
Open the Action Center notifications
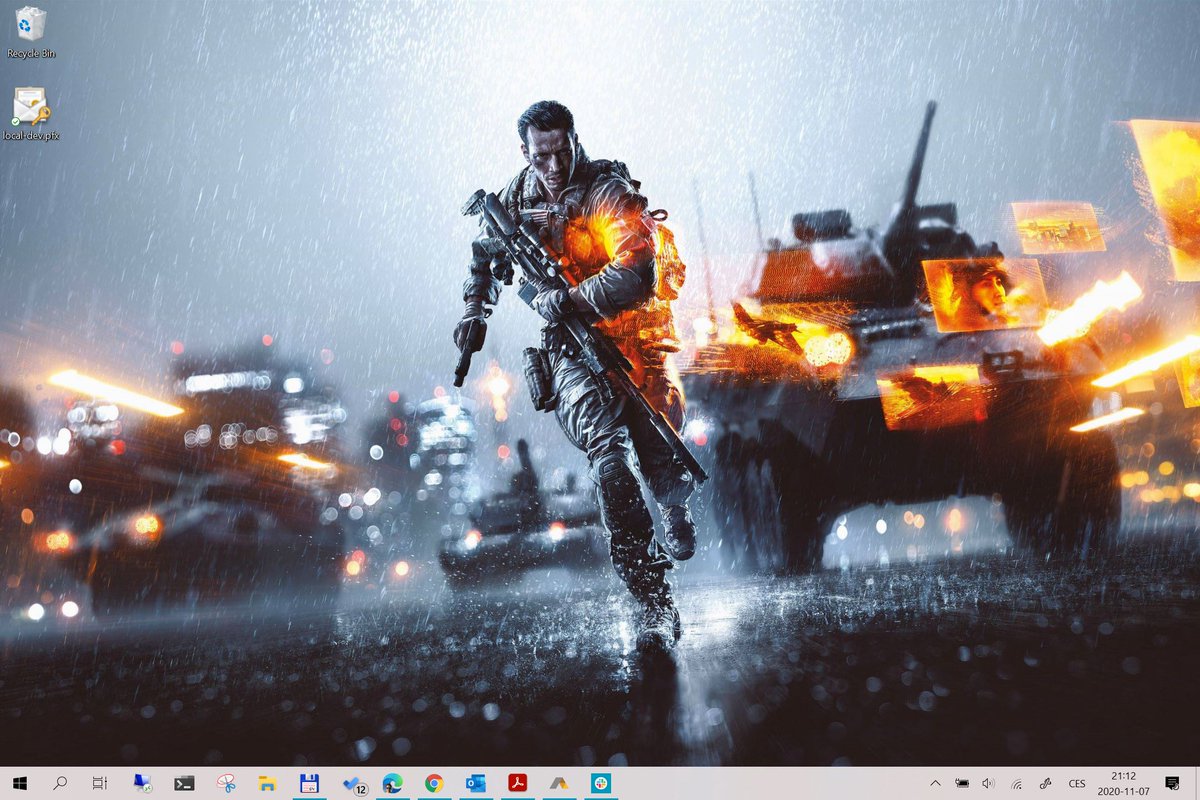click(x=1172, y=783)
